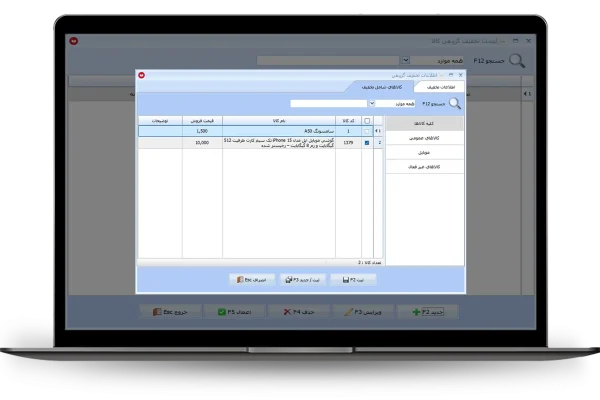Screen dimensions: 600x400
Task: Click the green check icon on اعمال F5
Action: (x=222, y=312)
